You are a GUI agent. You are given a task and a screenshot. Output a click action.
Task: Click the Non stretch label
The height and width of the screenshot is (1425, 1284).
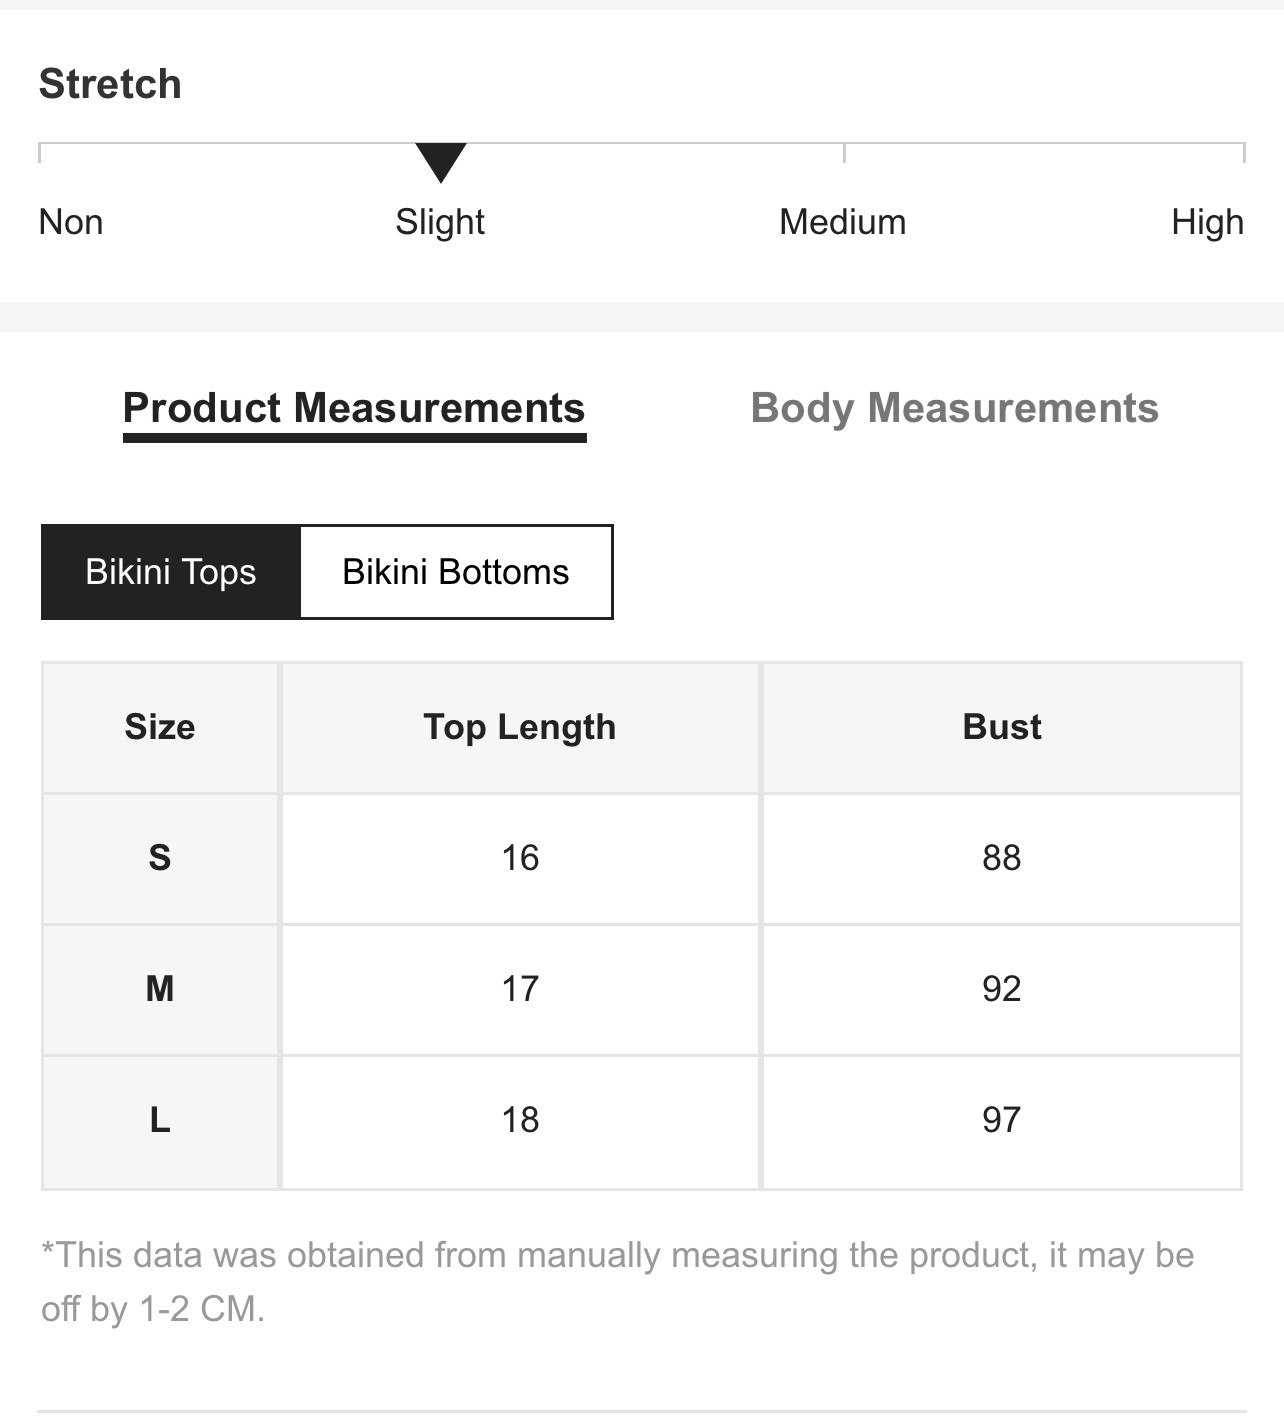click(x=71, y=222)
